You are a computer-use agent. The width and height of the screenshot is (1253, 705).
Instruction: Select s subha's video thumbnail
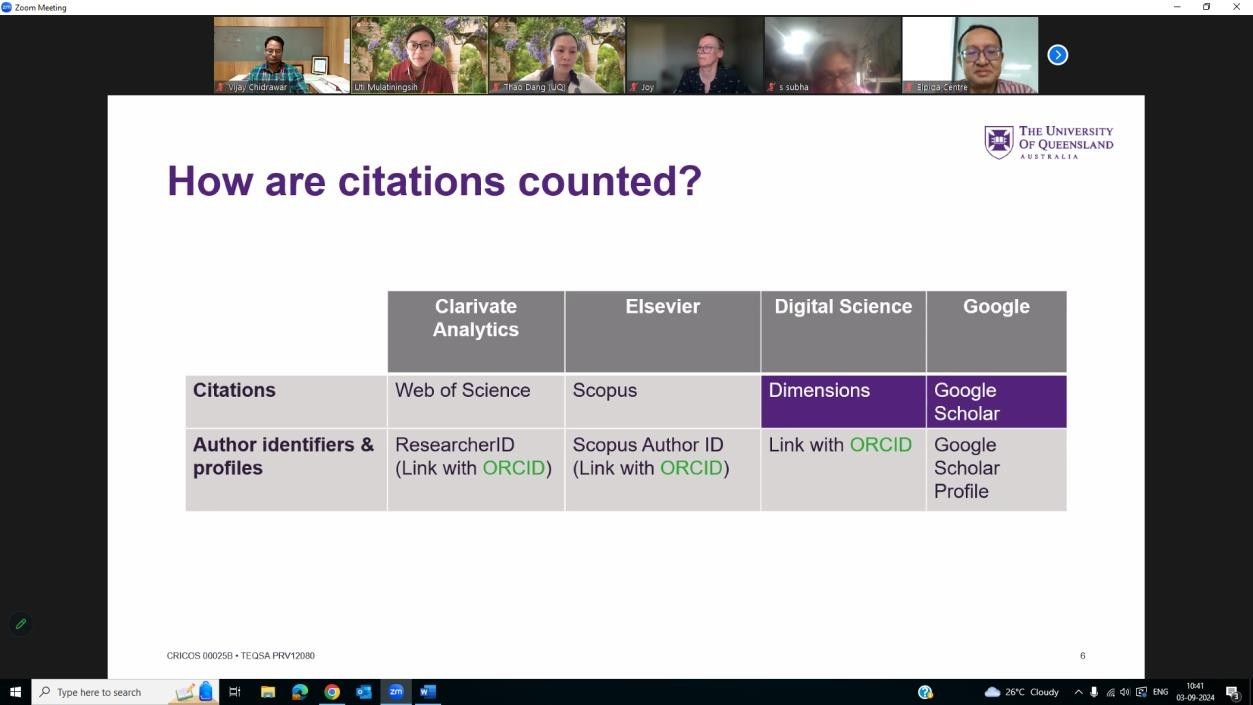tap(833, 55)
